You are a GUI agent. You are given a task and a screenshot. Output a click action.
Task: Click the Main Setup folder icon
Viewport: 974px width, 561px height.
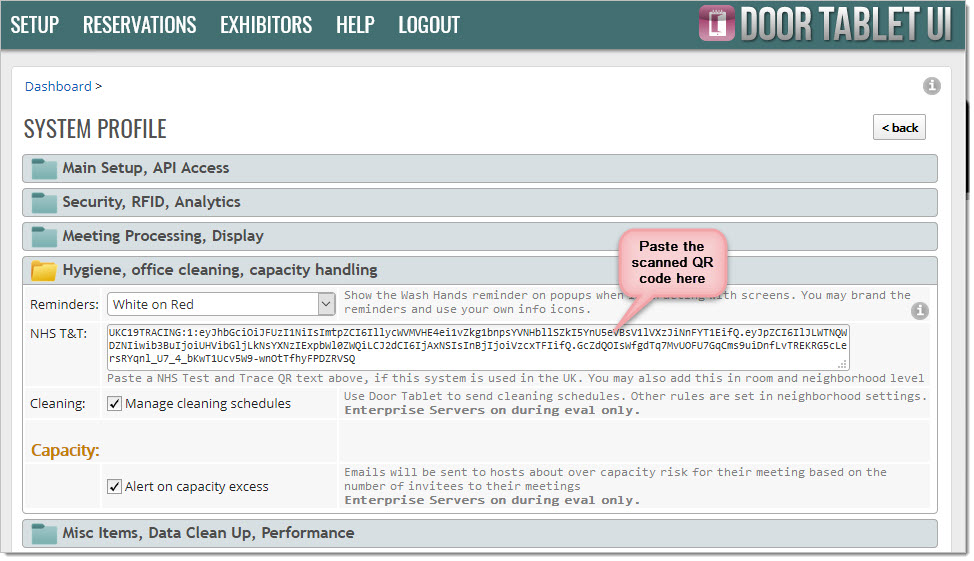coord(44,168)
